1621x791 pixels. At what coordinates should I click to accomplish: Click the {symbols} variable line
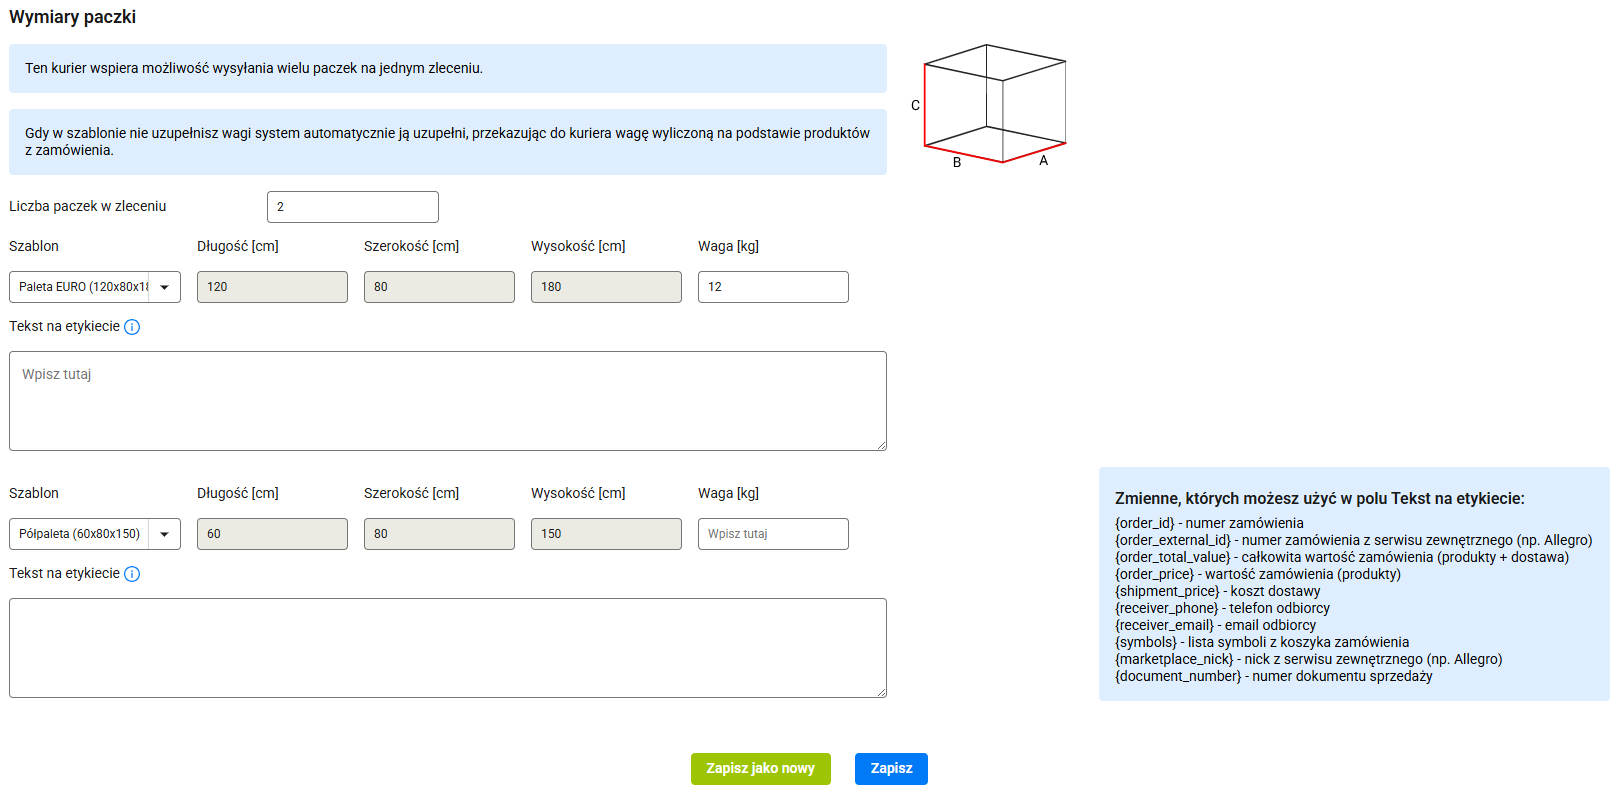coord(1262,642)
